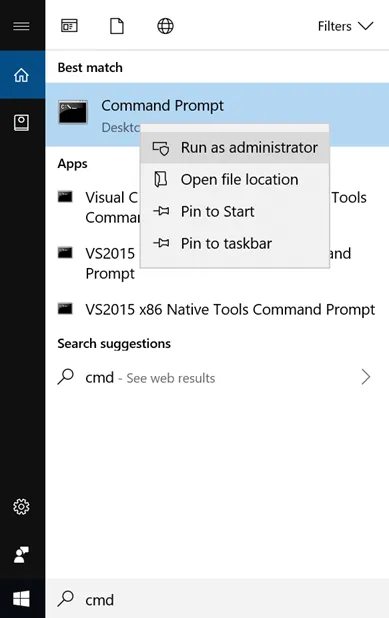389x618 pixels.
Task: Open Settings gear in the sidebar
Action: tap(21, 506)
